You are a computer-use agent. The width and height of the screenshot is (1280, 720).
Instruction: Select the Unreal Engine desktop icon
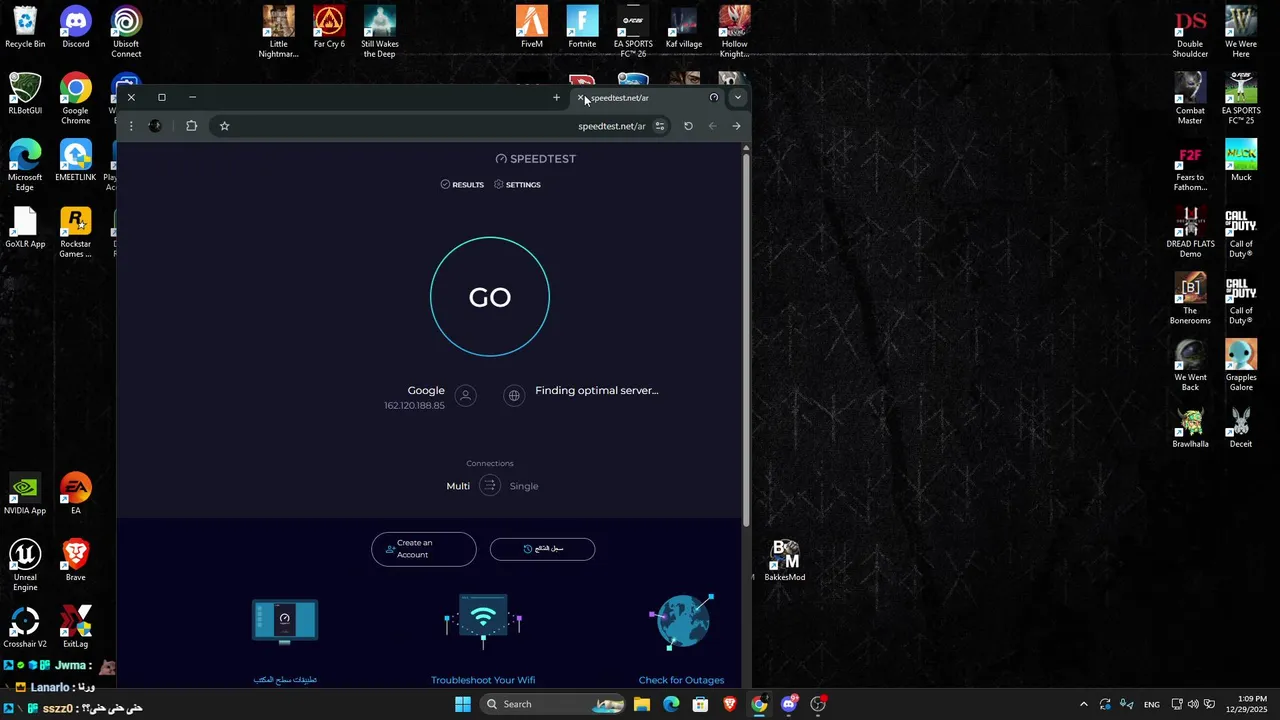pos(25,566)
